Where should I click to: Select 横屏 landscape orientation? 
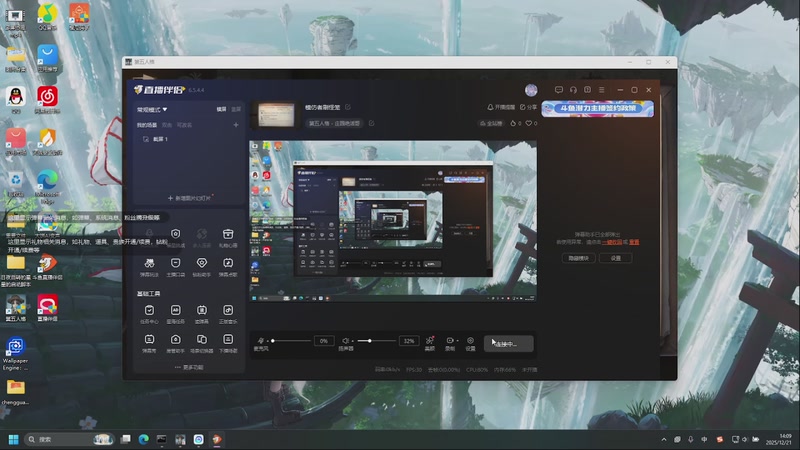click(x=221, y=109)
